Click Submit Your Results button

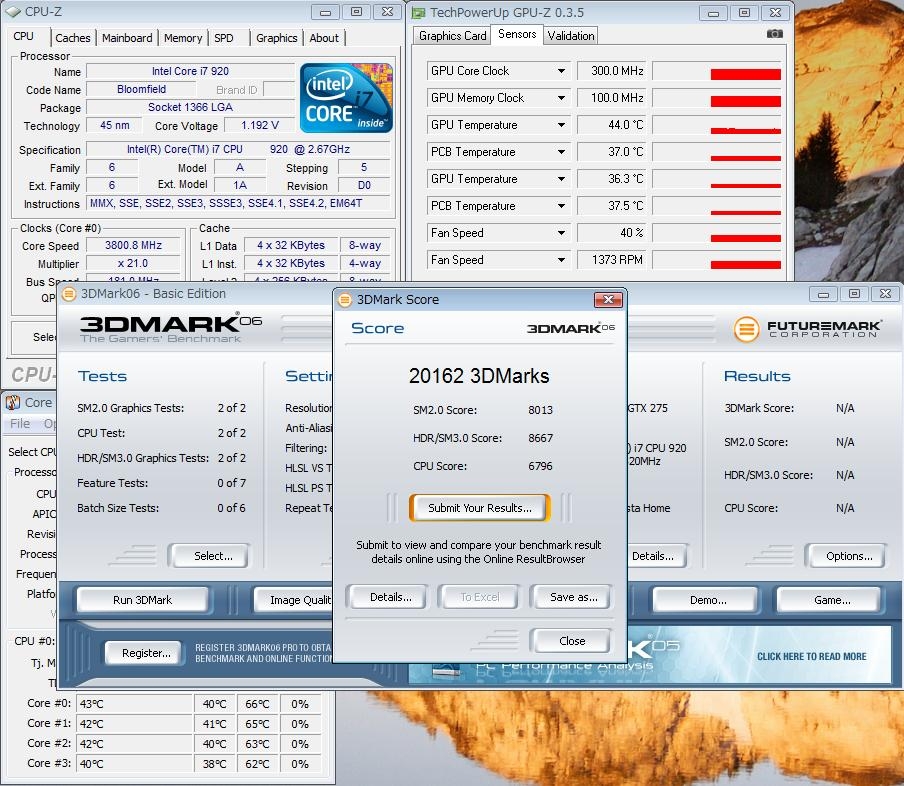[480, 508]
